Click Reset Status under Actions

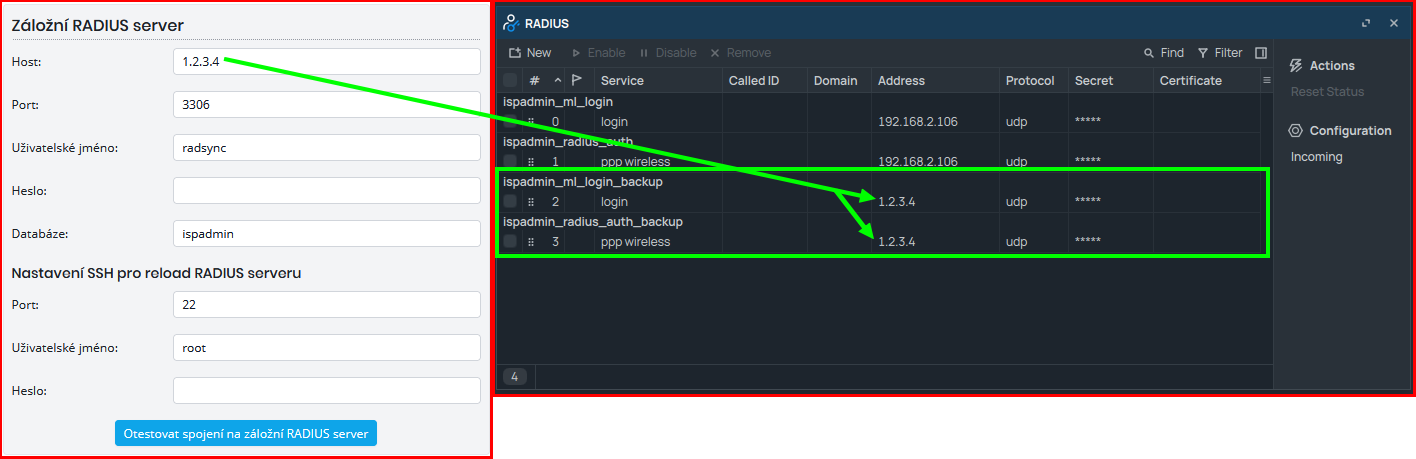point(1327,92)
